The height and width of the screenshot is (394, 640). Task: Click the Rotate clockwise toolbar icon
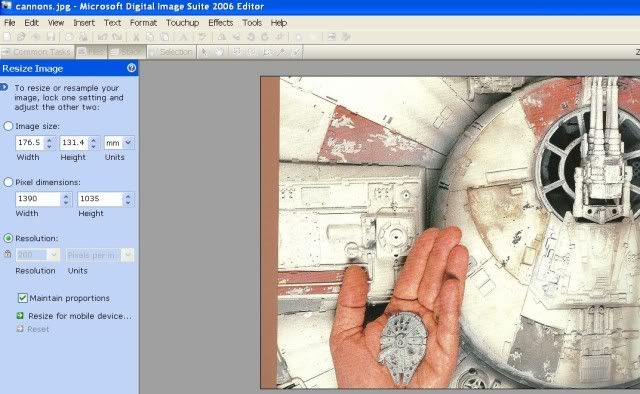pos(265,37)
